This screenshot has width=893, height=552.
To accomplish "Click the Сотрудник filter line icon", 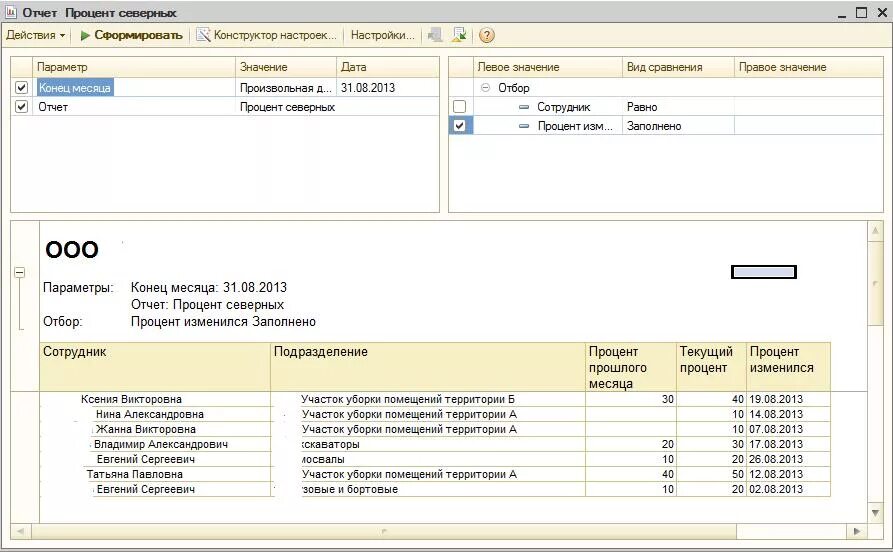I will pos(524,107).
